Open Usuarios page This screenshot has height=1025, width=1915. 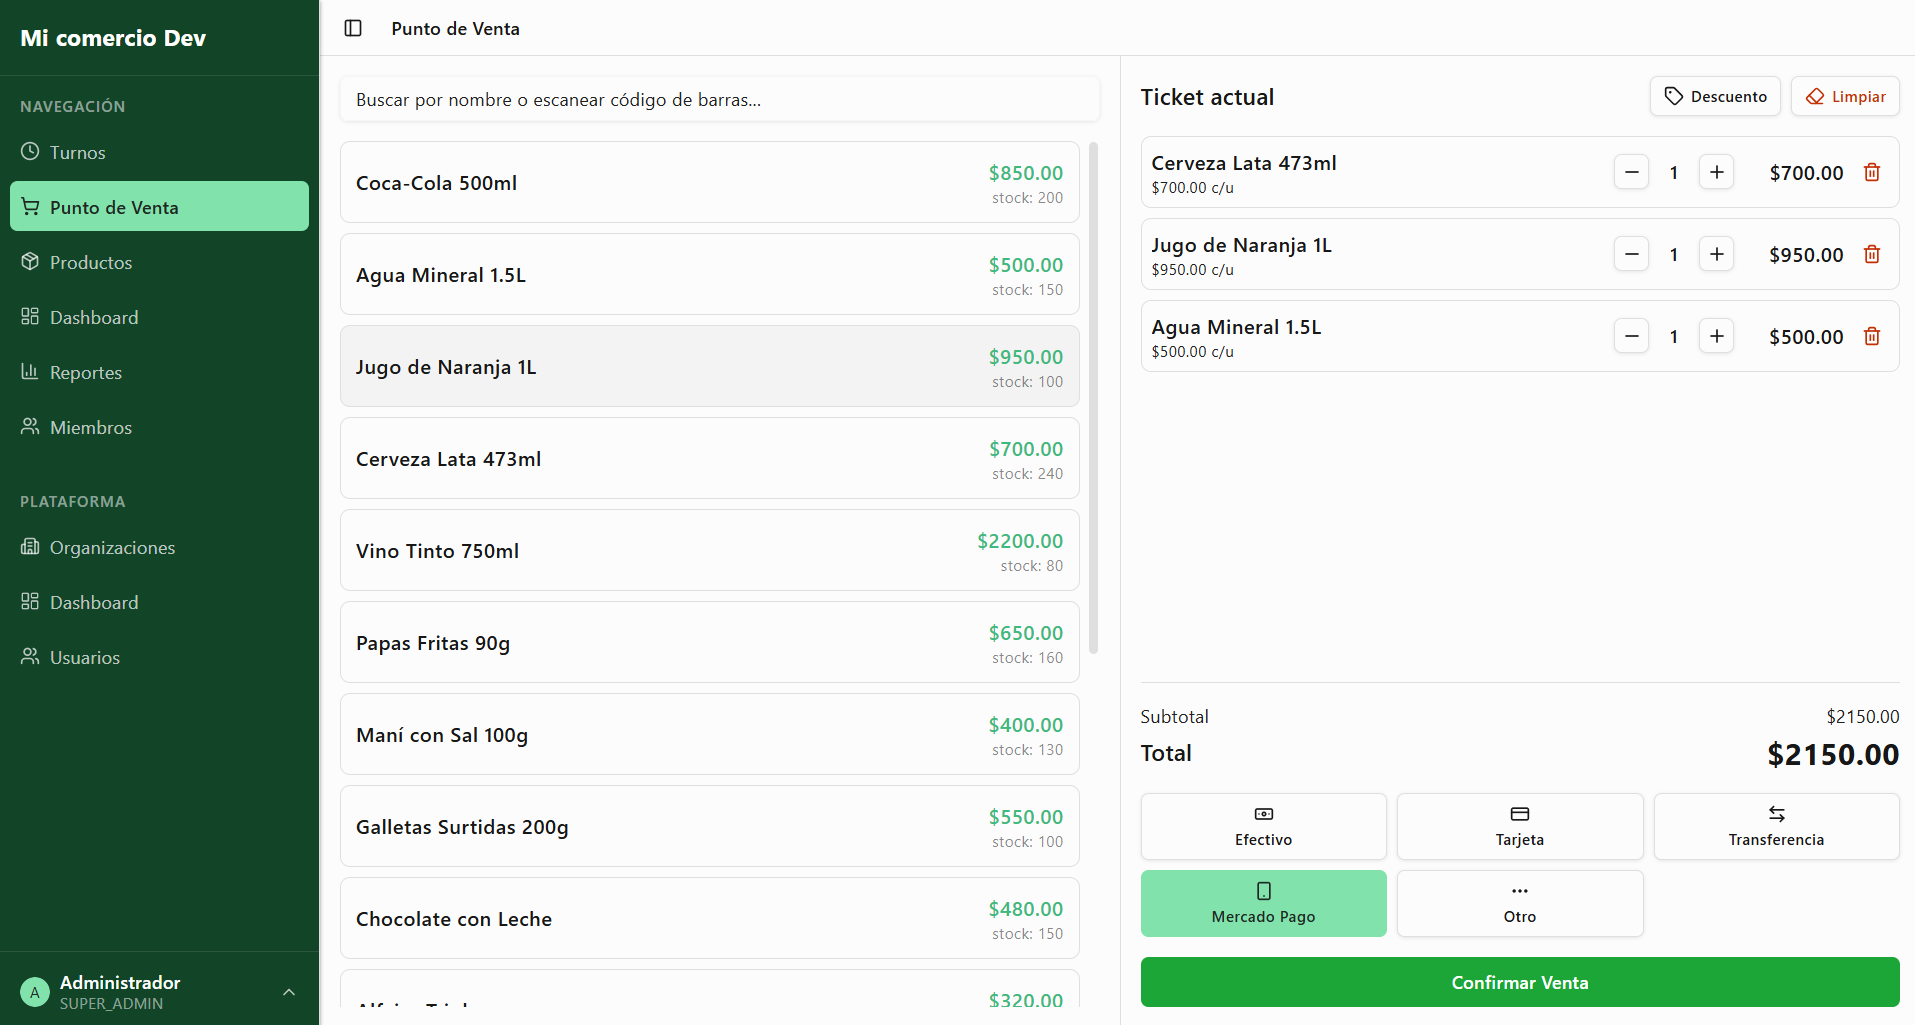pyautogui.click(x=159, y=657)
